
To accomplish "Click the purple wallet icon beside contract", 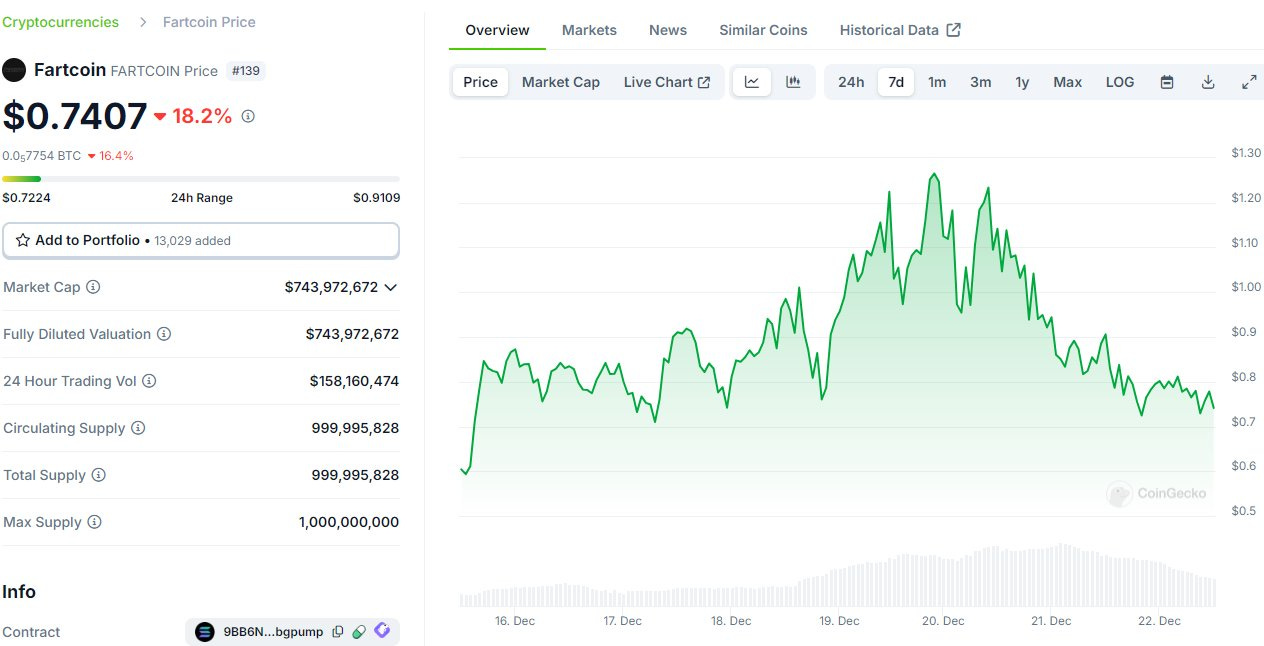I will [x=382, y=631].
